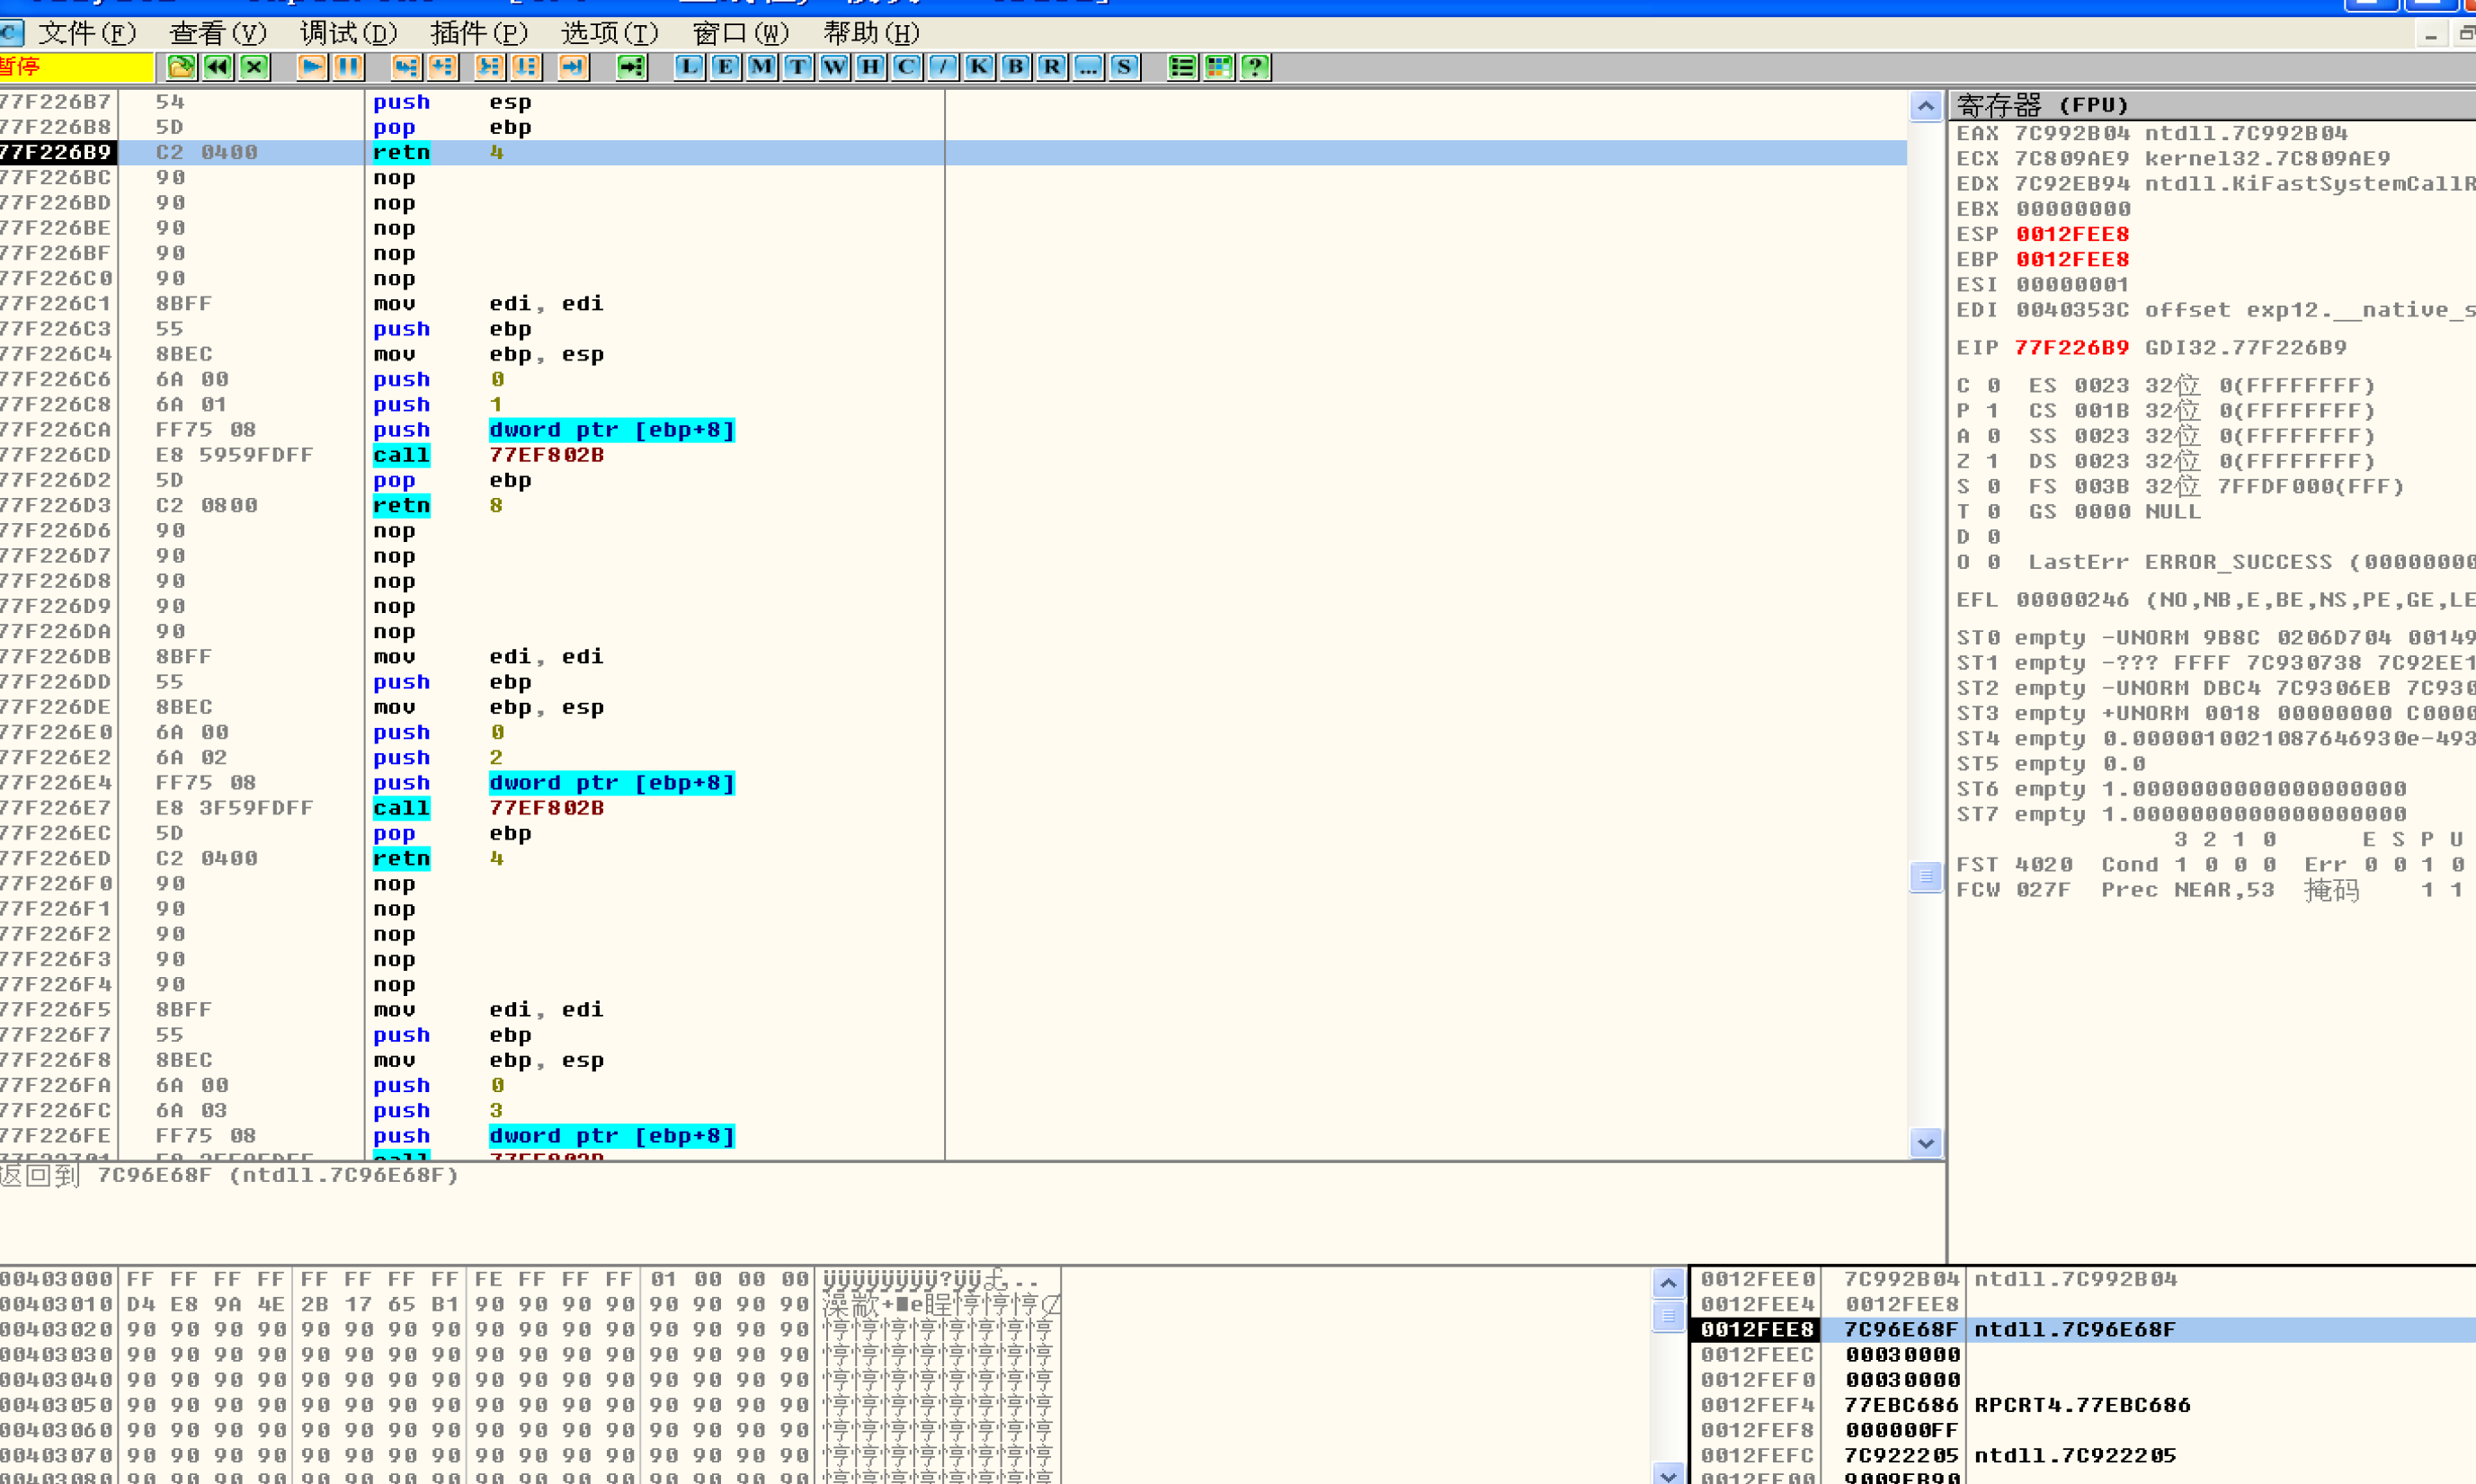Click the EIP register value 77F226B9
This screenshot has width=2476, height=1484.
[x=2072, y=348]
